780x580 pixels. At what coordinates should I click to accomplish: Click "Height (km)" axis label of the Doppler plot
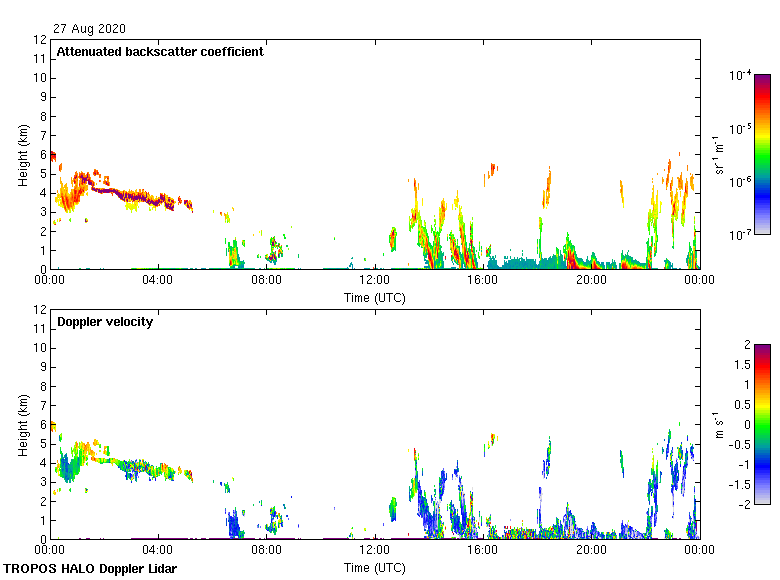[x=22, y=425]
